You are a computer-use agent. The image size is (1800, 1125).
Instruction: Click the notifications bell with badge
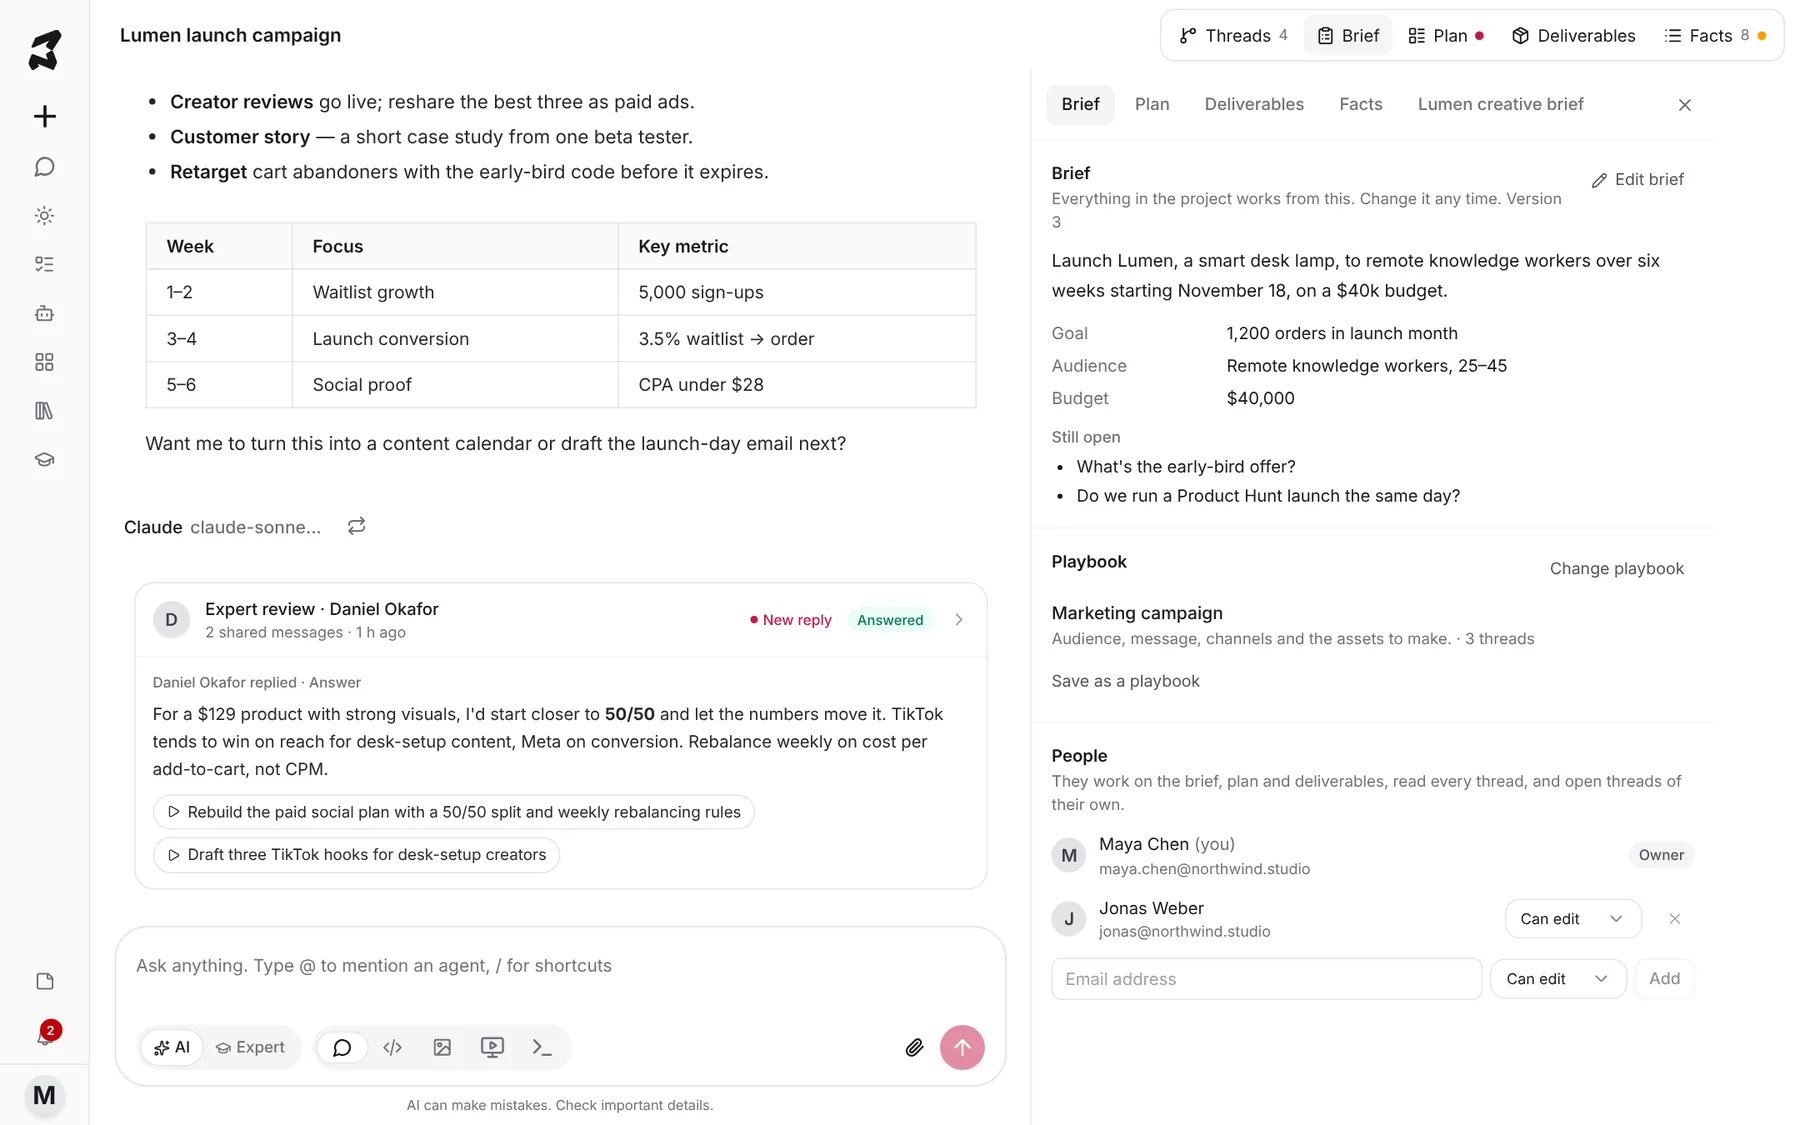tap(44, 1035)
